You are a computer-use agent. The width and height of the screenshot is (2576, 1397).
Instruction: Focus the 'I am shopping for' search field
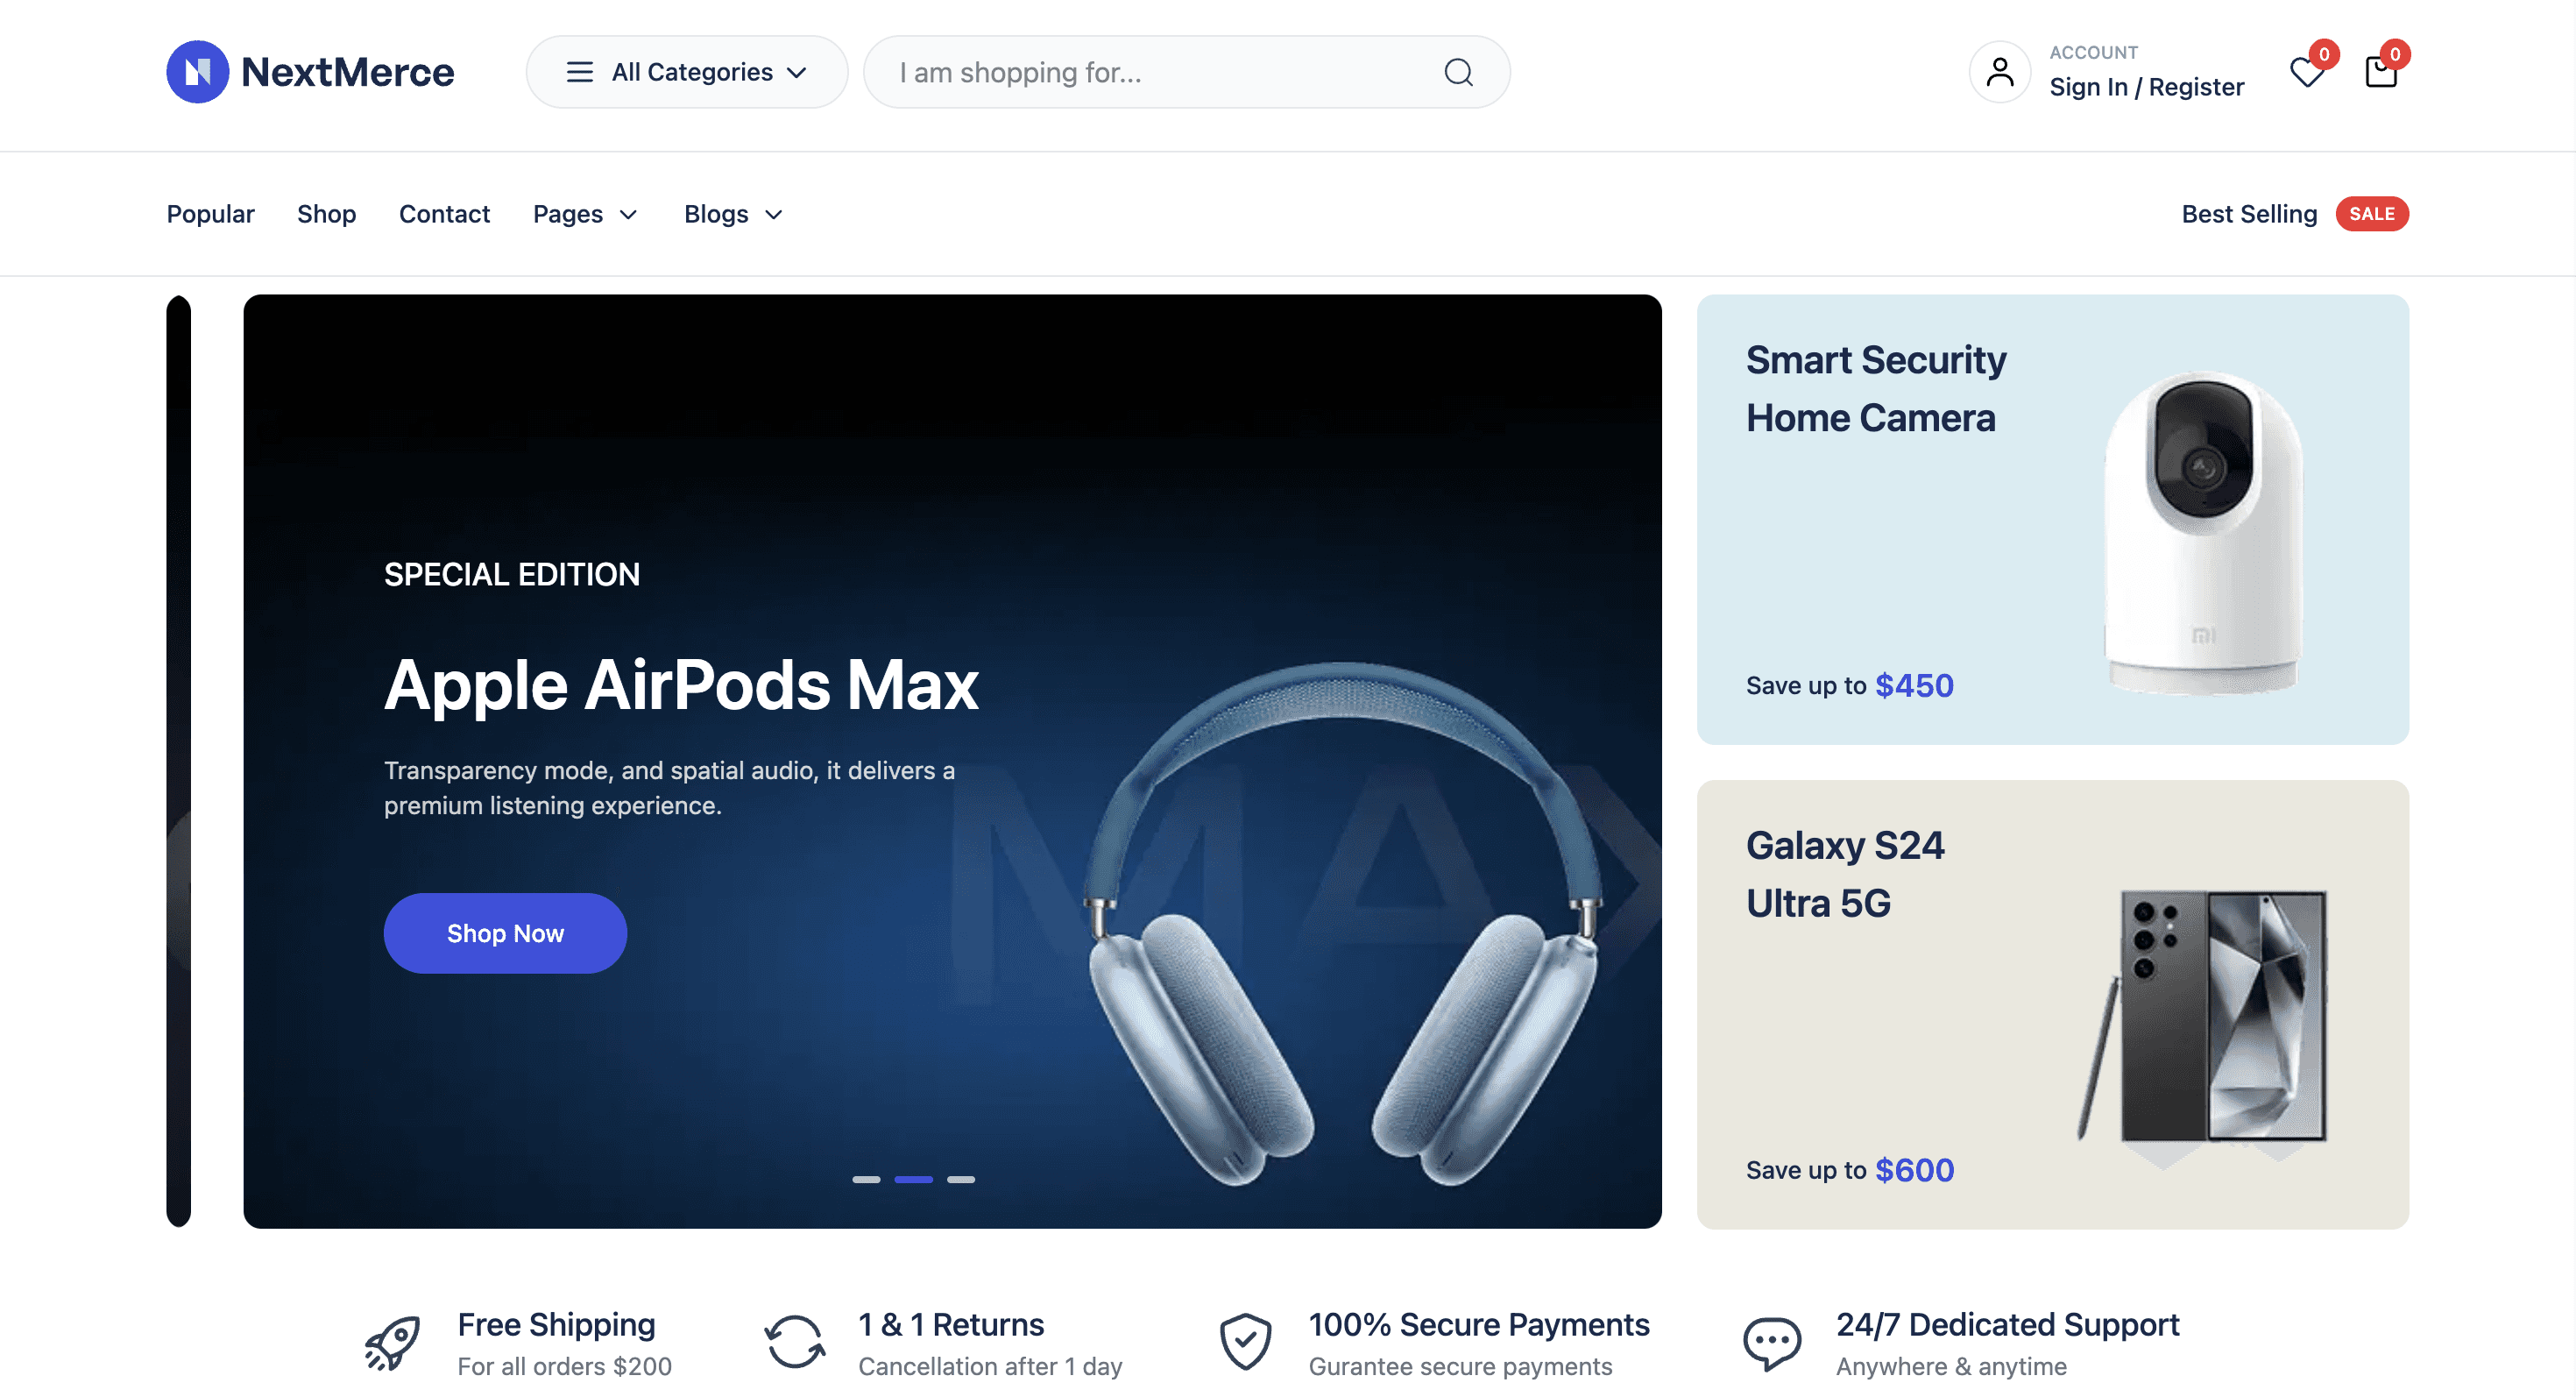coord(1150,72)
